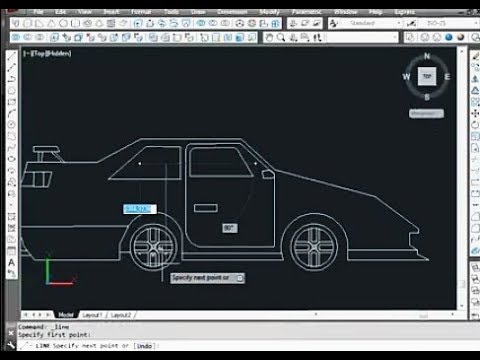Switch to the Layout2 tab
Image resolution: width=480 pixels, height=360 pixels.
120,315
